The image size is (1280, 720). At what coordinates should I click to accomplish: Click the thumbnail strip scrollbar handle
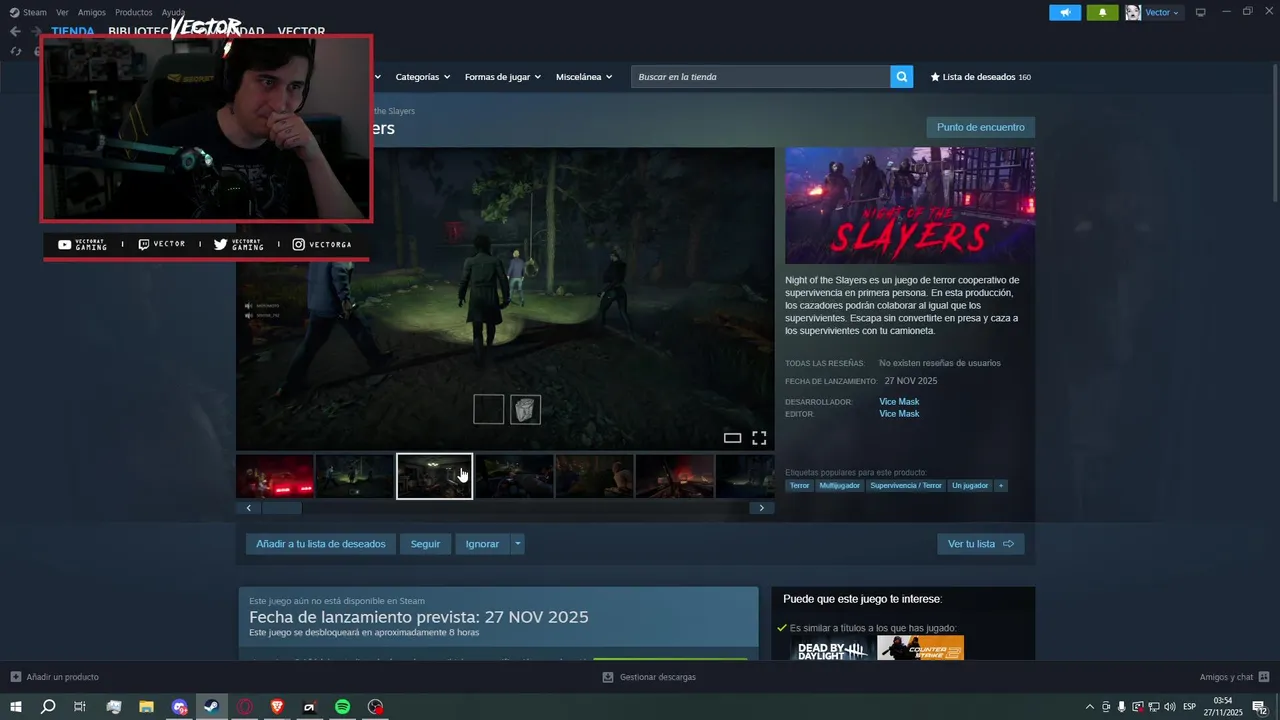[281, 508]
